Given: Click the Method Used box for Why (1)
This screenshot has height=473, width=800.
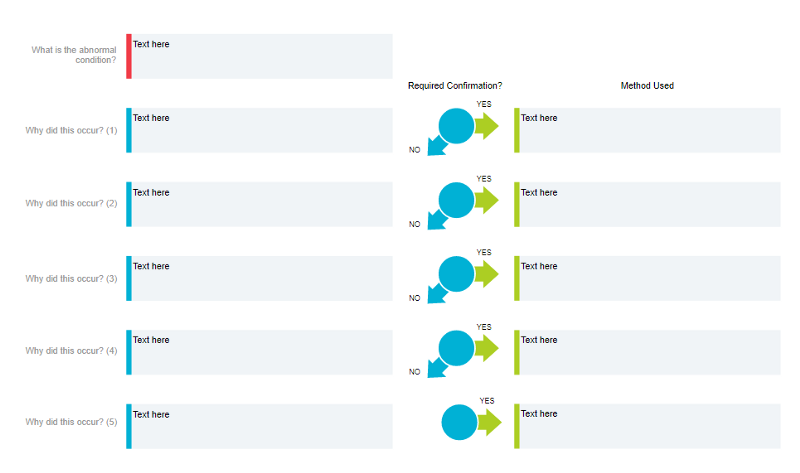Looking at the screenshot, I should click(x=649, y=130).
